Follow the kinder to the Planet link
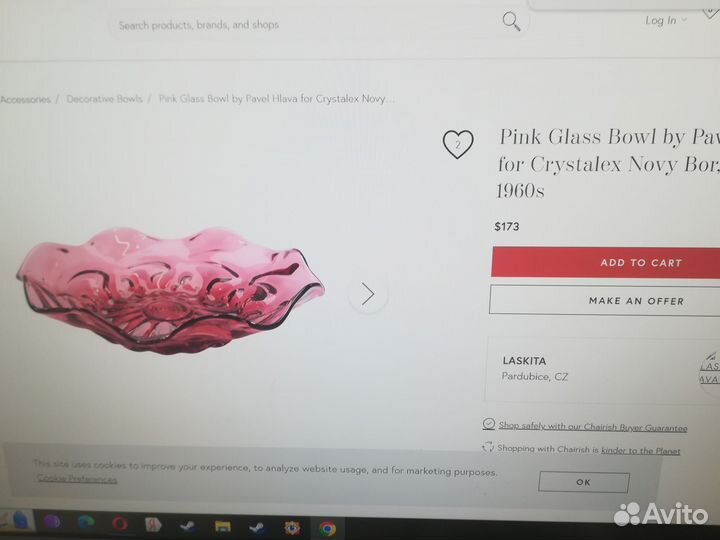This screenshot has width=720, height=540. coord(641,451)
